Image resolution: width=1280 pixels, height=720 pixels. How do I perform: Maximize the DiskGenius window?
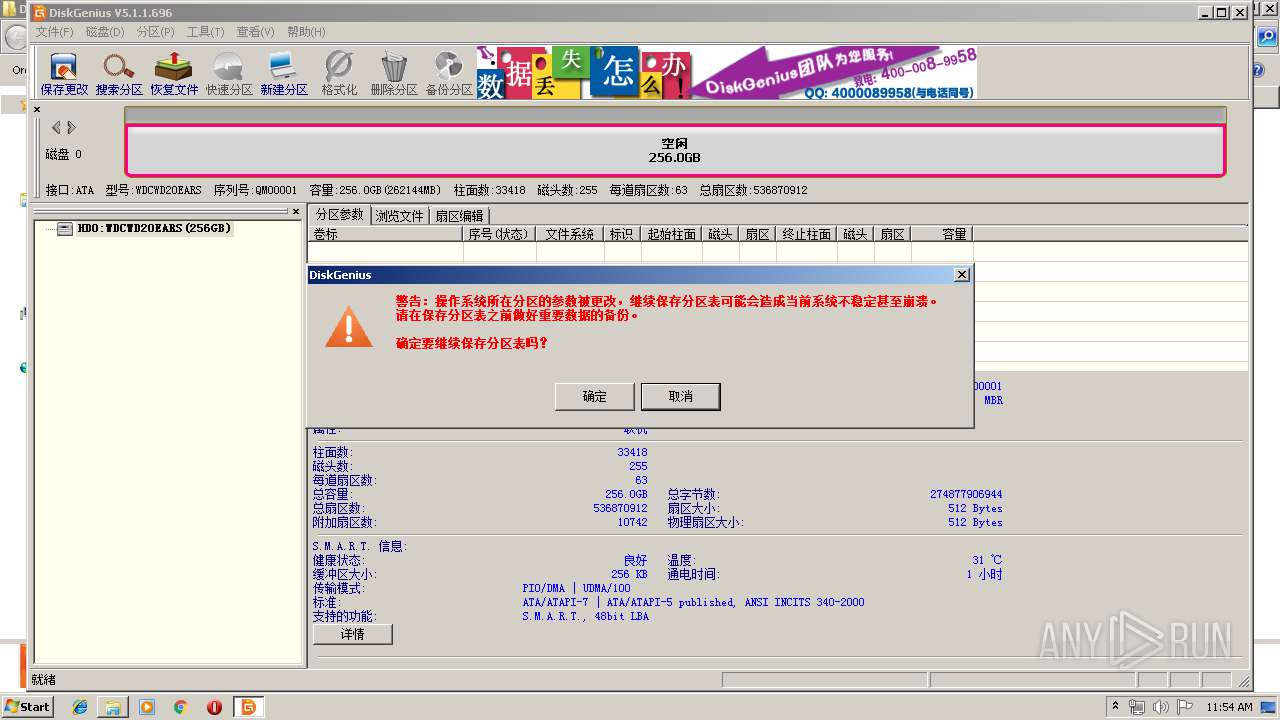click(x=1222, y=12)
